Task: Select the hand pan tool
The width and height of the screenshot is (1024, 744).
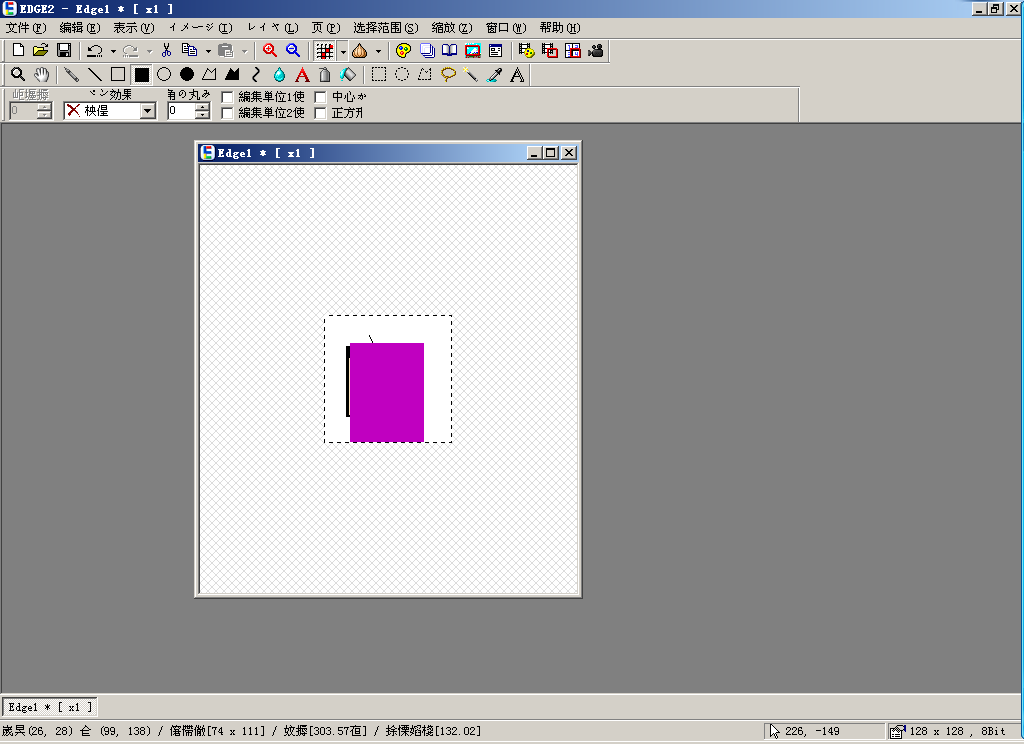Action: [42, 74]
